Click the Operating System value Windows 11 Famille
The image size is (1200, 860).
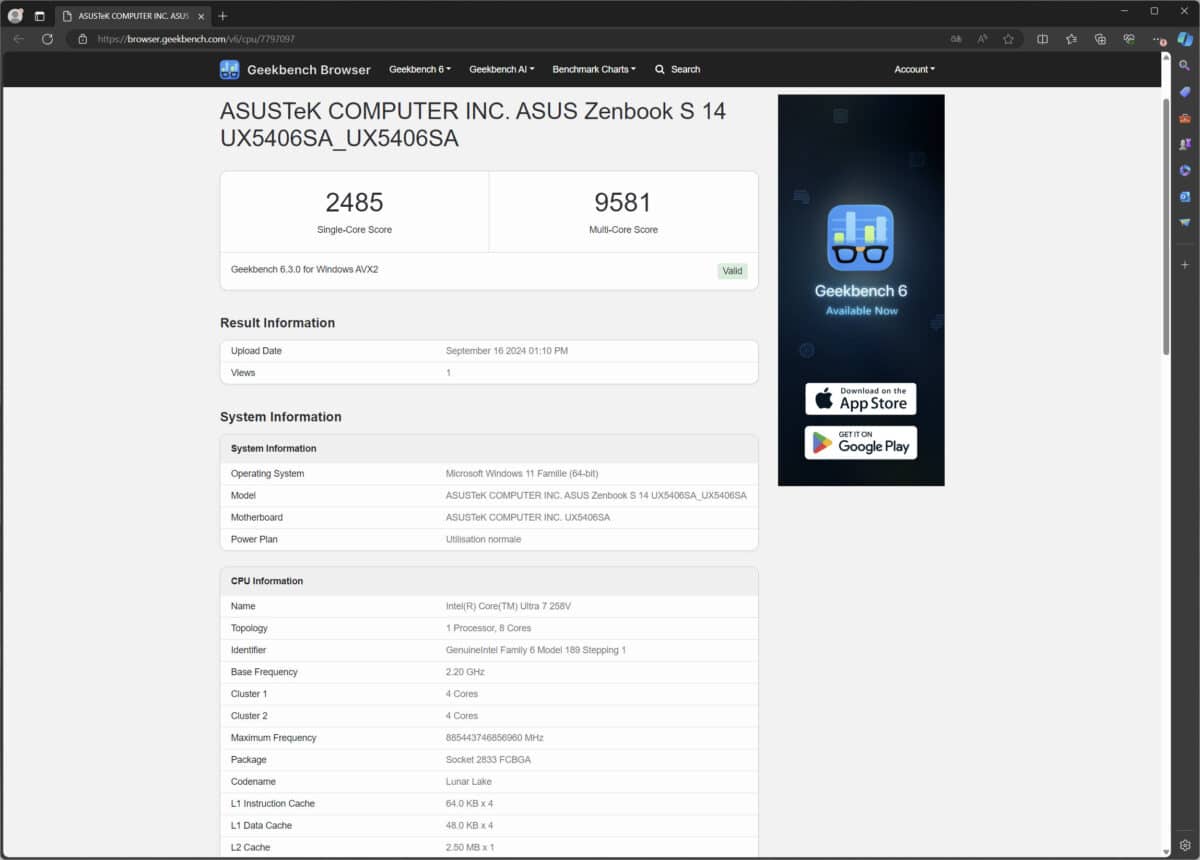(522, 474)
